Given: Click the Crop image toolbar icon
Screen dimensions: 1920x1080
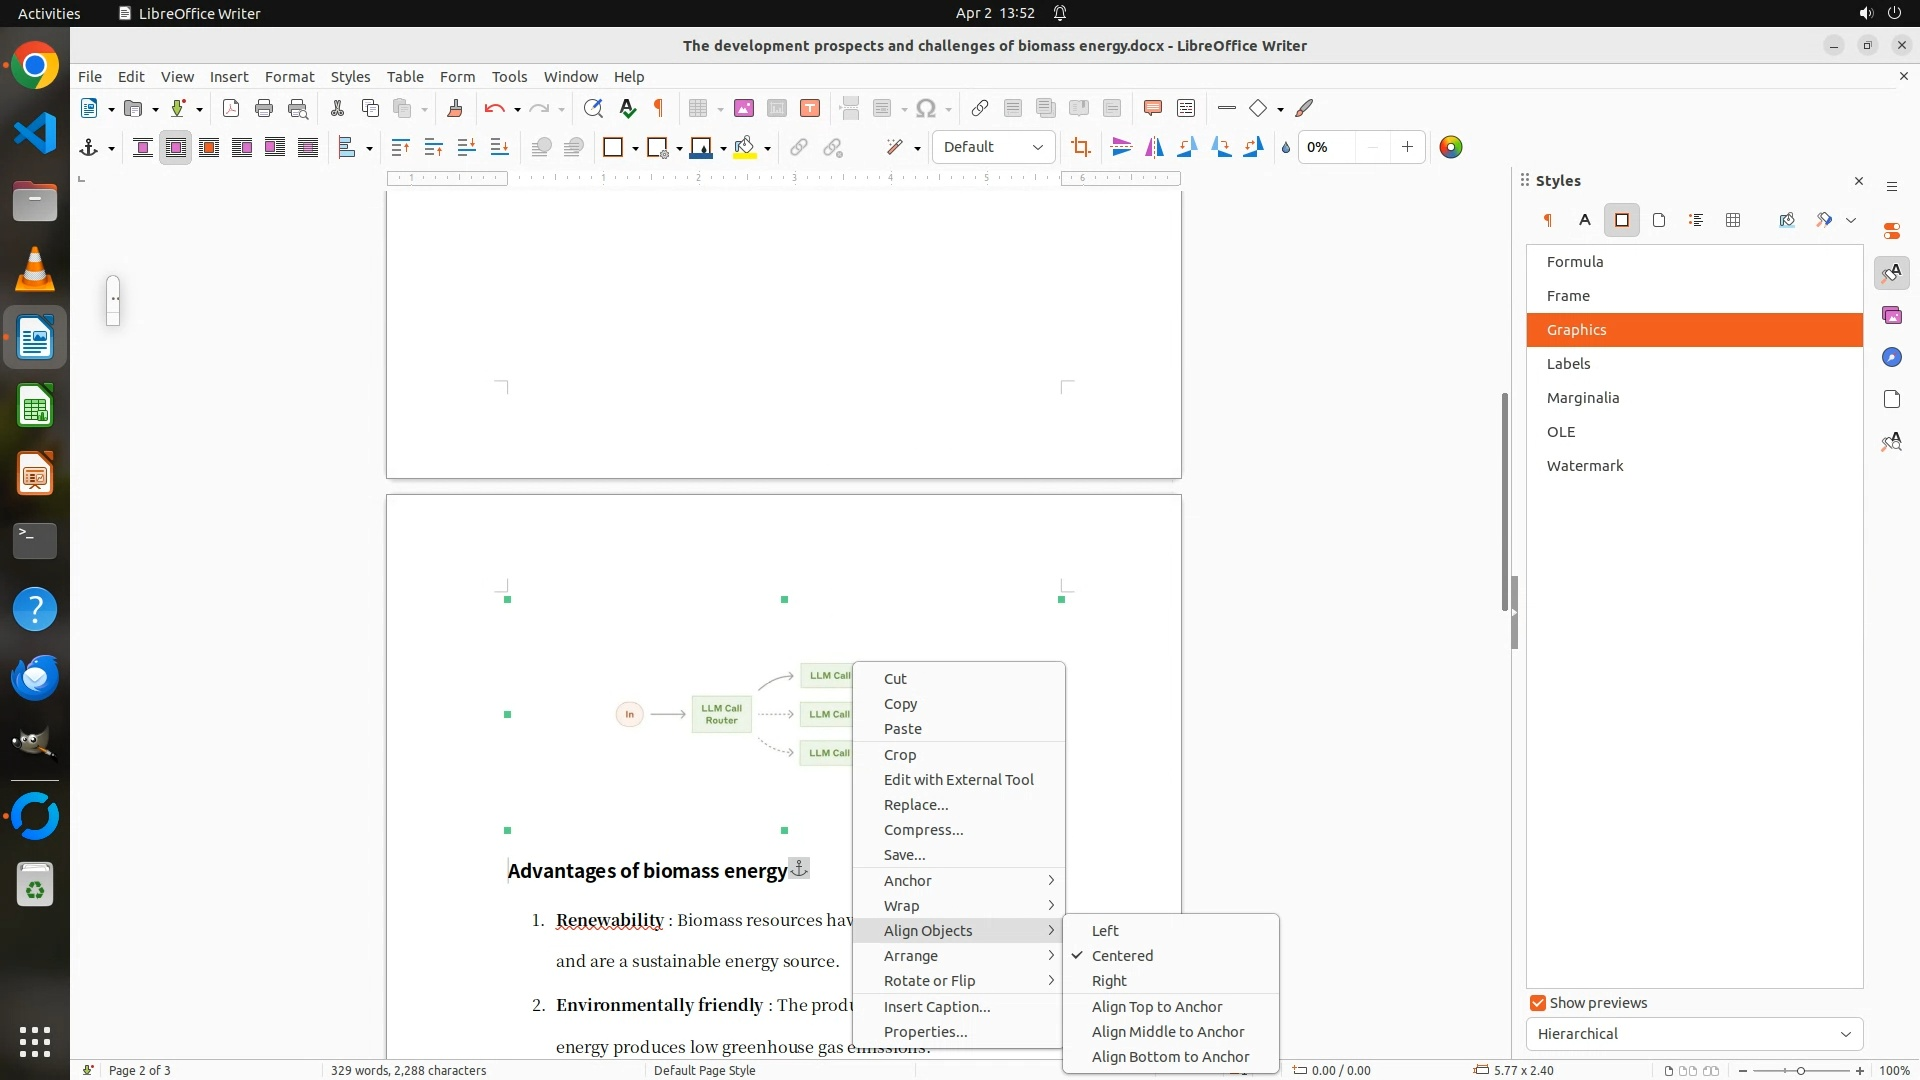Looking at the screenshot, I should 1080,147.
